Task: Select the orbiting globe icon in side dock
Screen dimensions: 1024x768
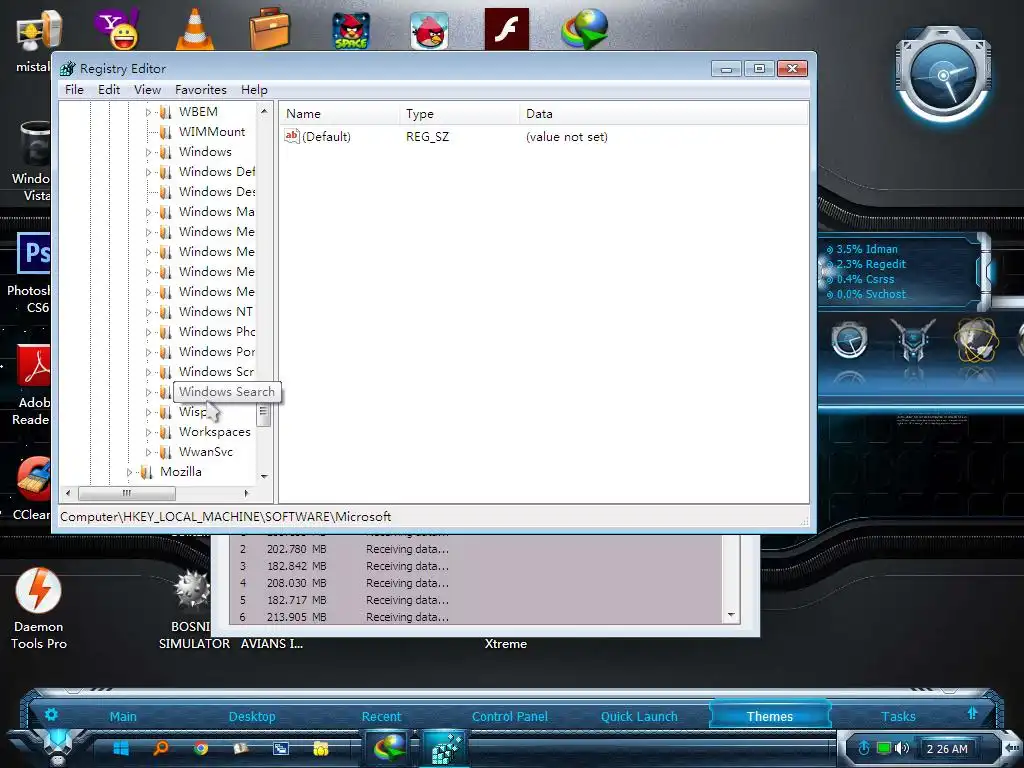Action: (976, 340)
